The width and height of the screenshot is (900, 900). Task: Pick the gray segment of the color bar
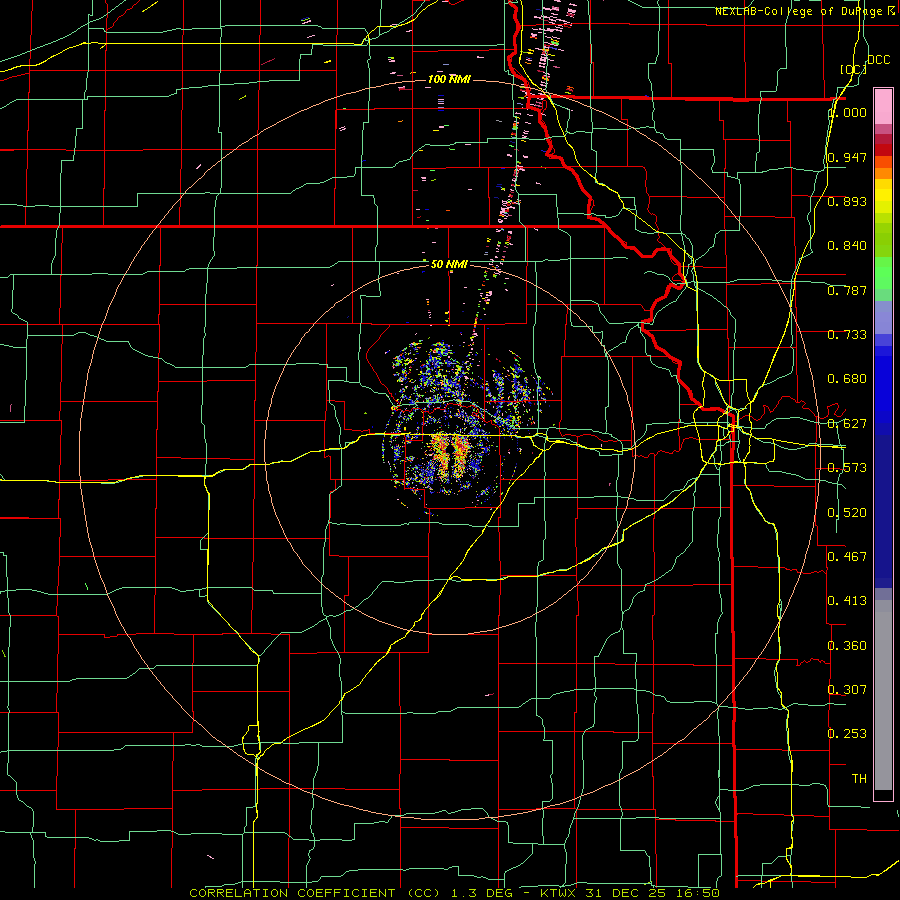pyautogui.click(x=883, y=695)
